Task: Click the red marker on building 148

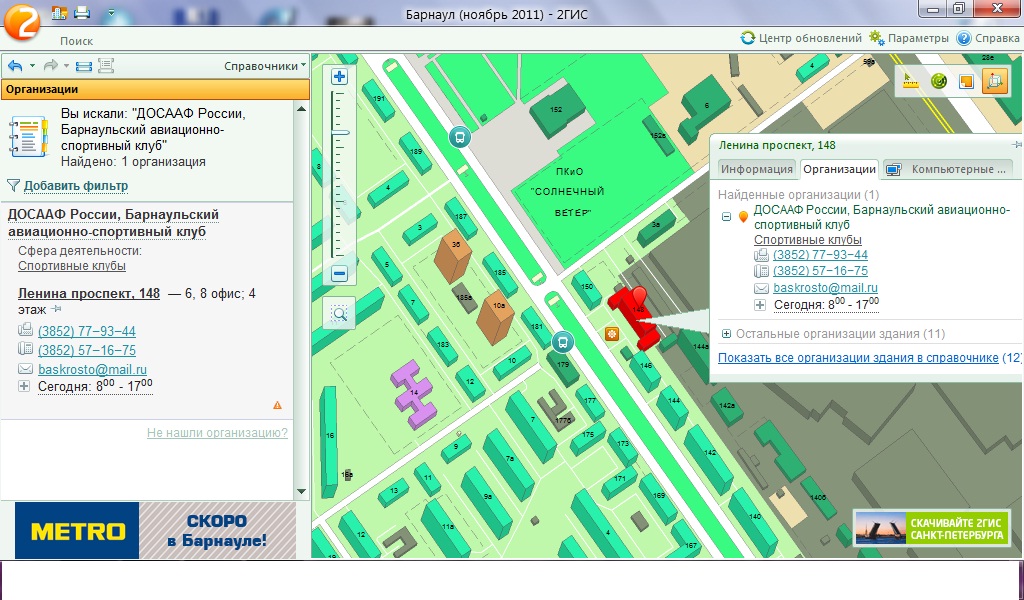Action: point(639,296)
